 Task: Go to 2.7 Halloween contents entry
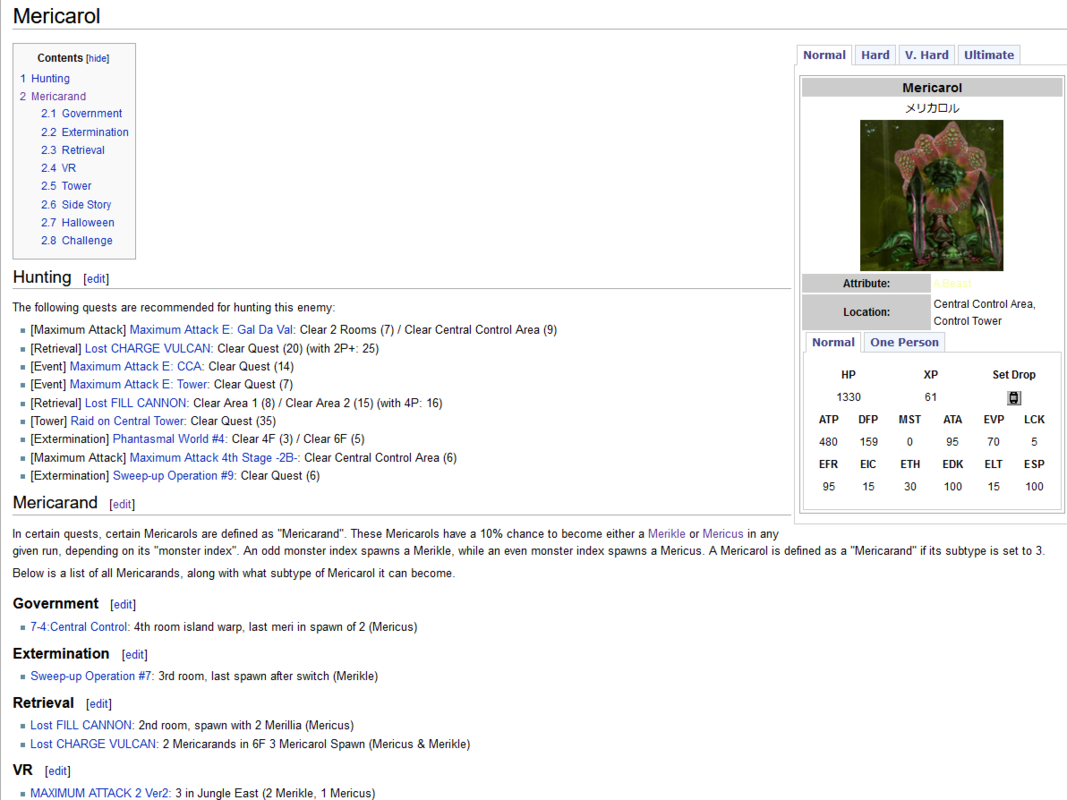tap(78, 222)
